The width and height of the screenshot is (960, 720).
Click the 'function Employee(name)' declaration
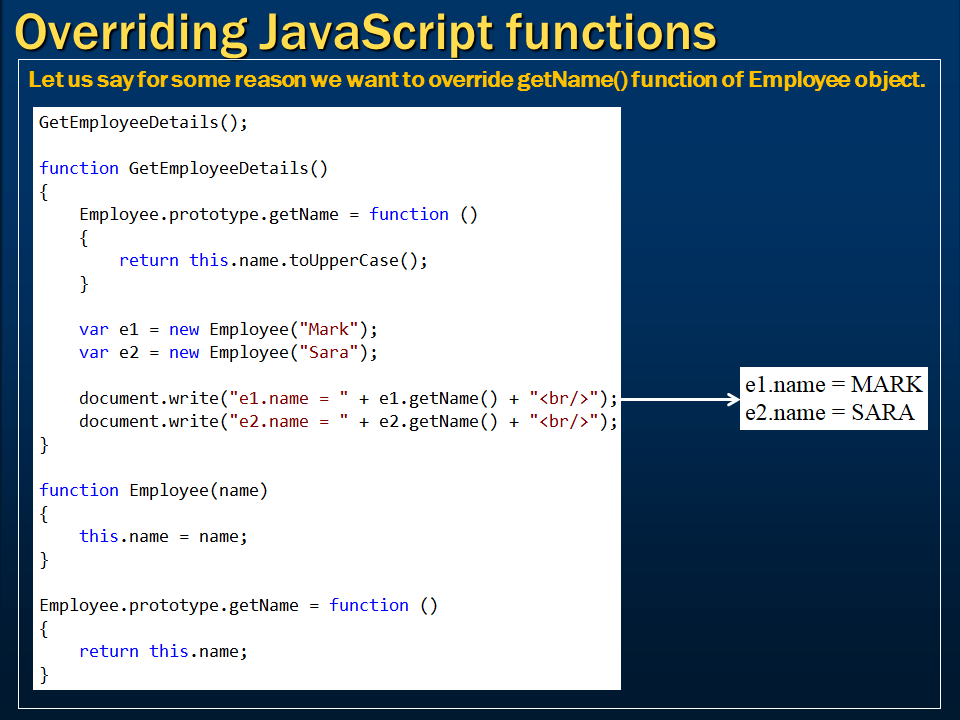coord(154,490)
